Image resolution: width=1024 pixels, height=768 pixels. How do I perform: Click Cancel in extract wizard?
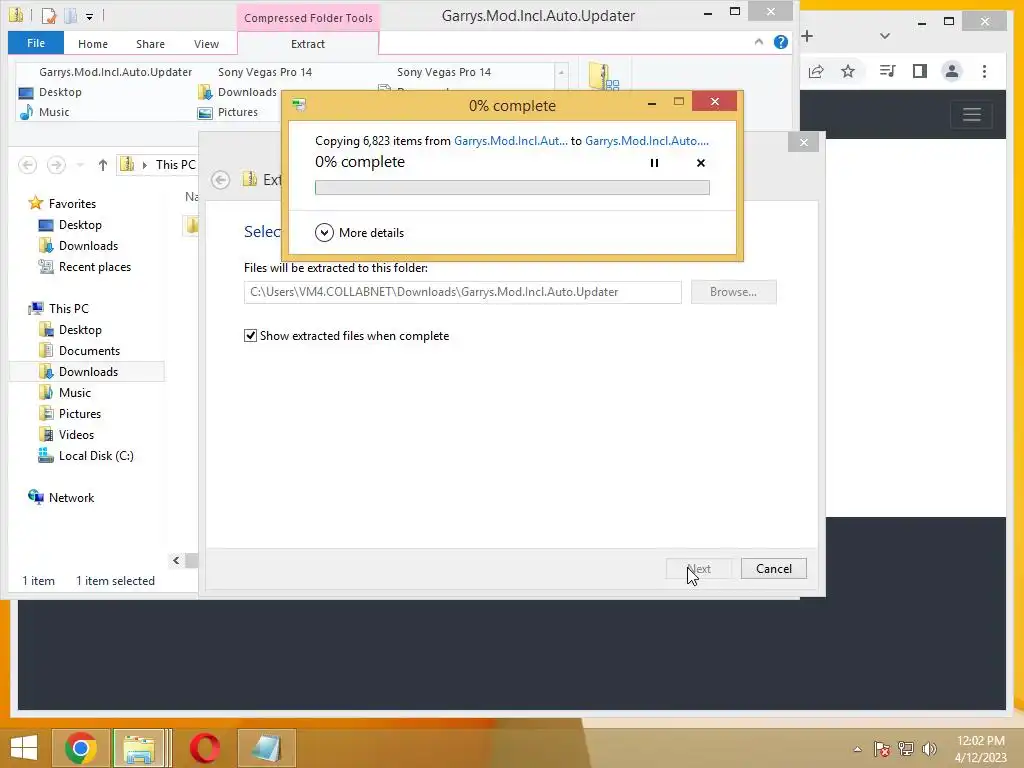click(x=774, y=569)
